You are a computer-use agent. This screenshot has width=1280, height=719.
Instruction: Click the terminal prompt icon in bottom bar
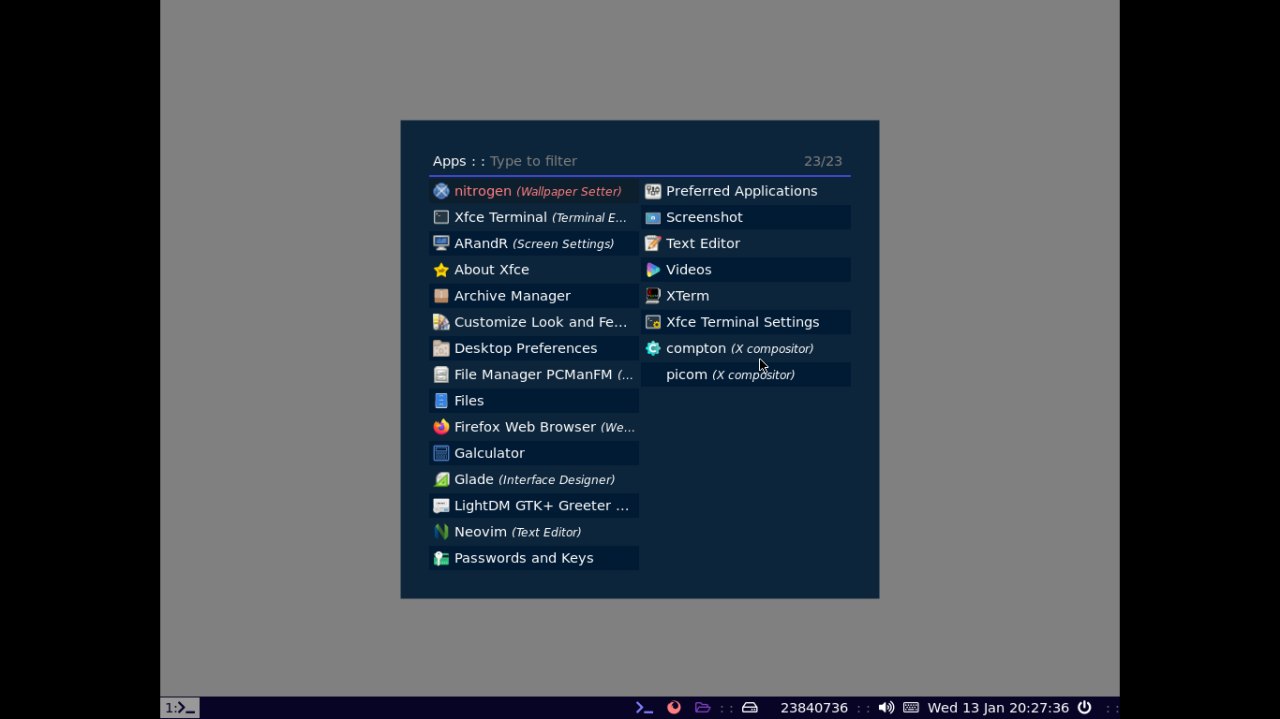pyautogui.click(x=644, y=707)
